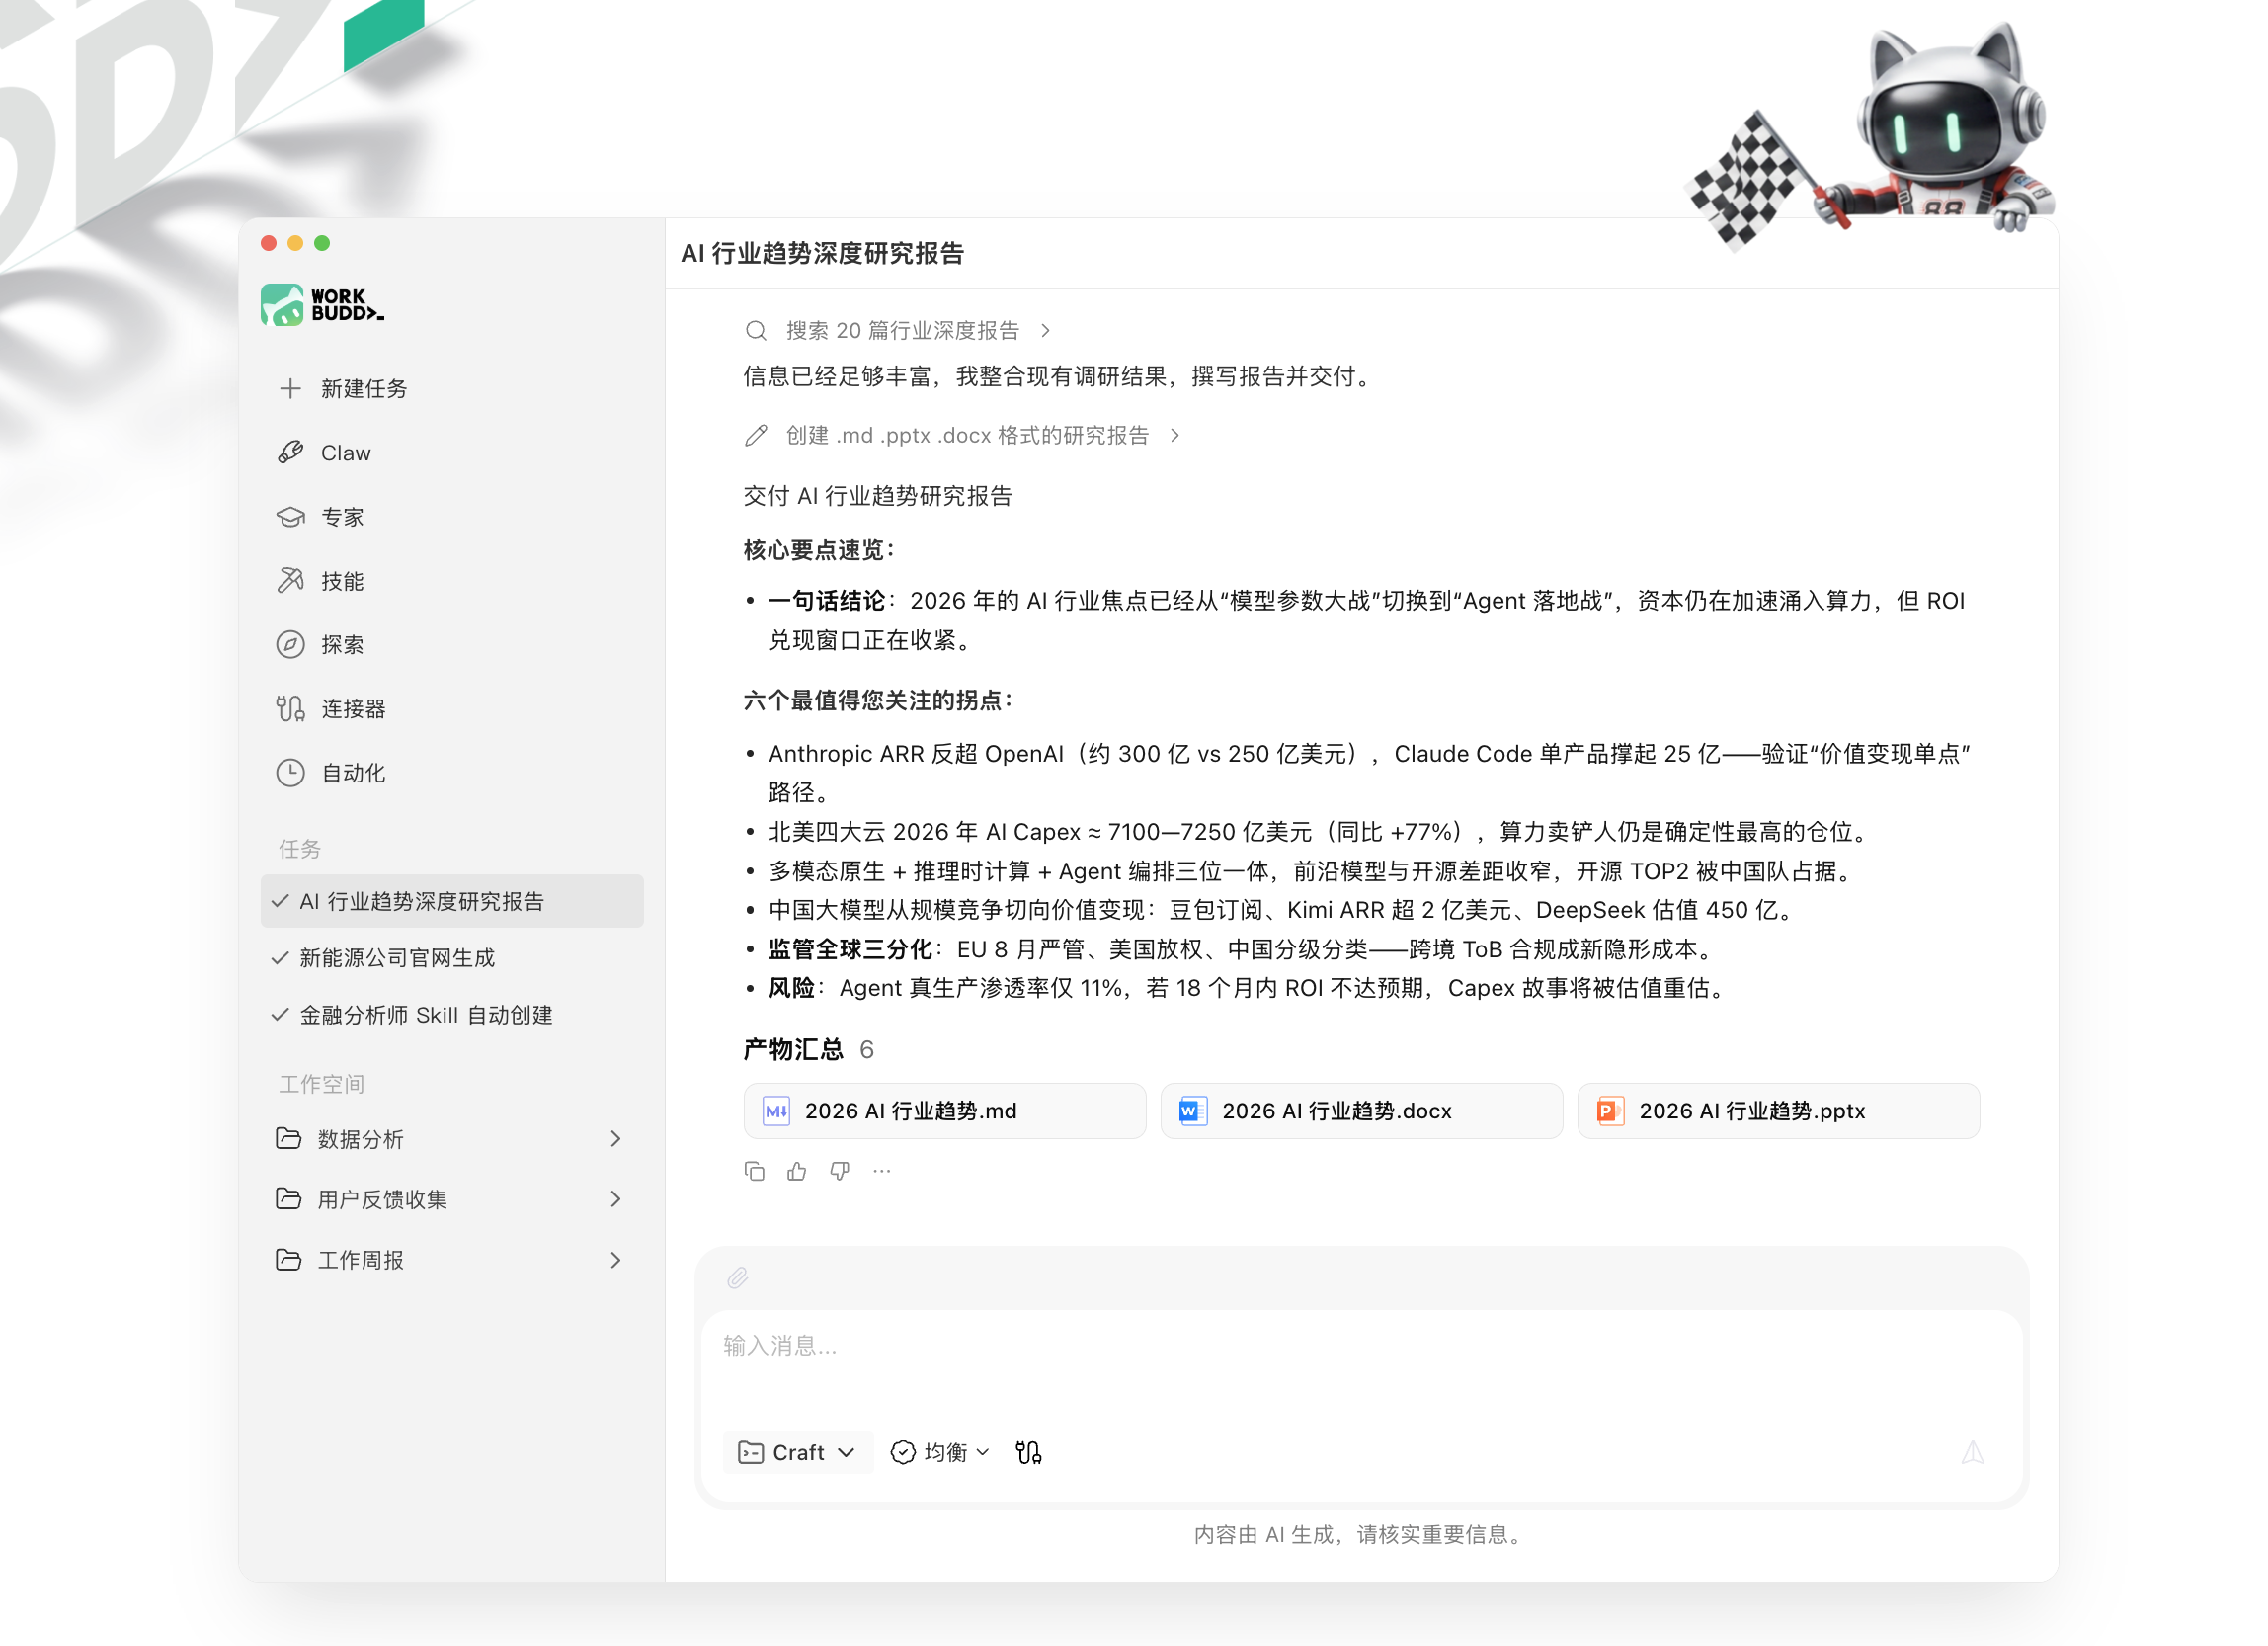Image resolution: width=2268 pixels, height=1646 pixels.
Task: Open the 专家 menu item
Action: (x=452, y=516)
